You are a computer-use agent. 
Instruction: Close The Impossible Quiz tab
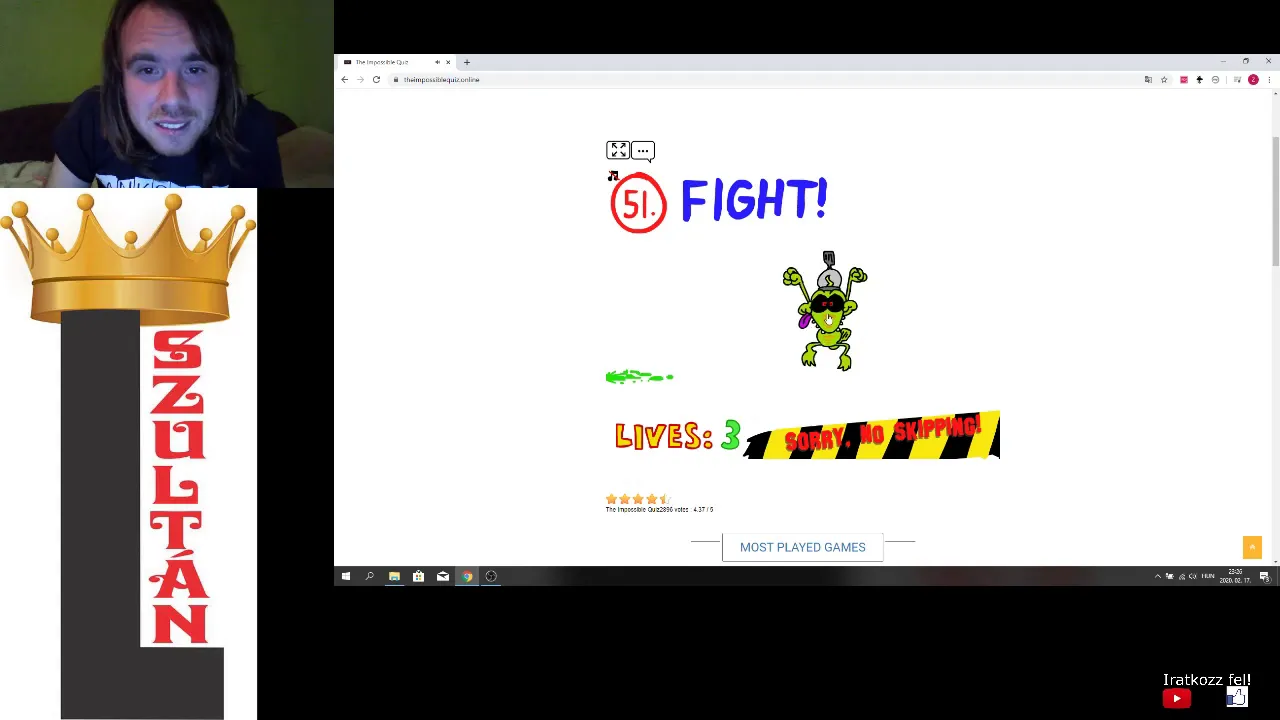click(x=448, y=62)
